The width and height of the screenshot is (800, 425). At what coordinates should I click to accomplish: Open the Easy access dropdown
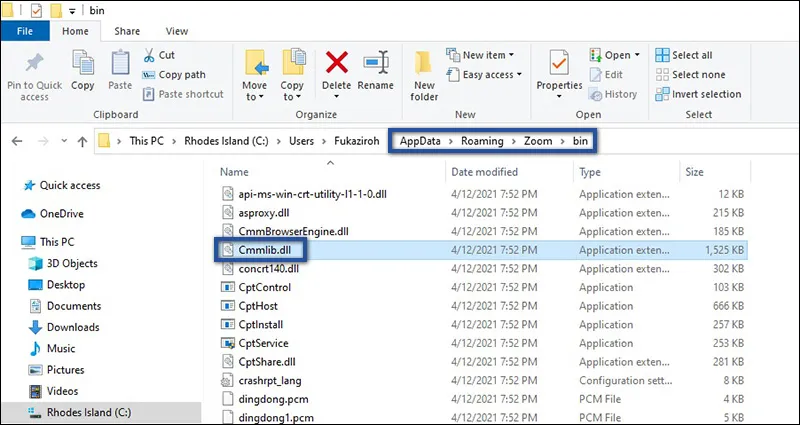coord(484,74)
